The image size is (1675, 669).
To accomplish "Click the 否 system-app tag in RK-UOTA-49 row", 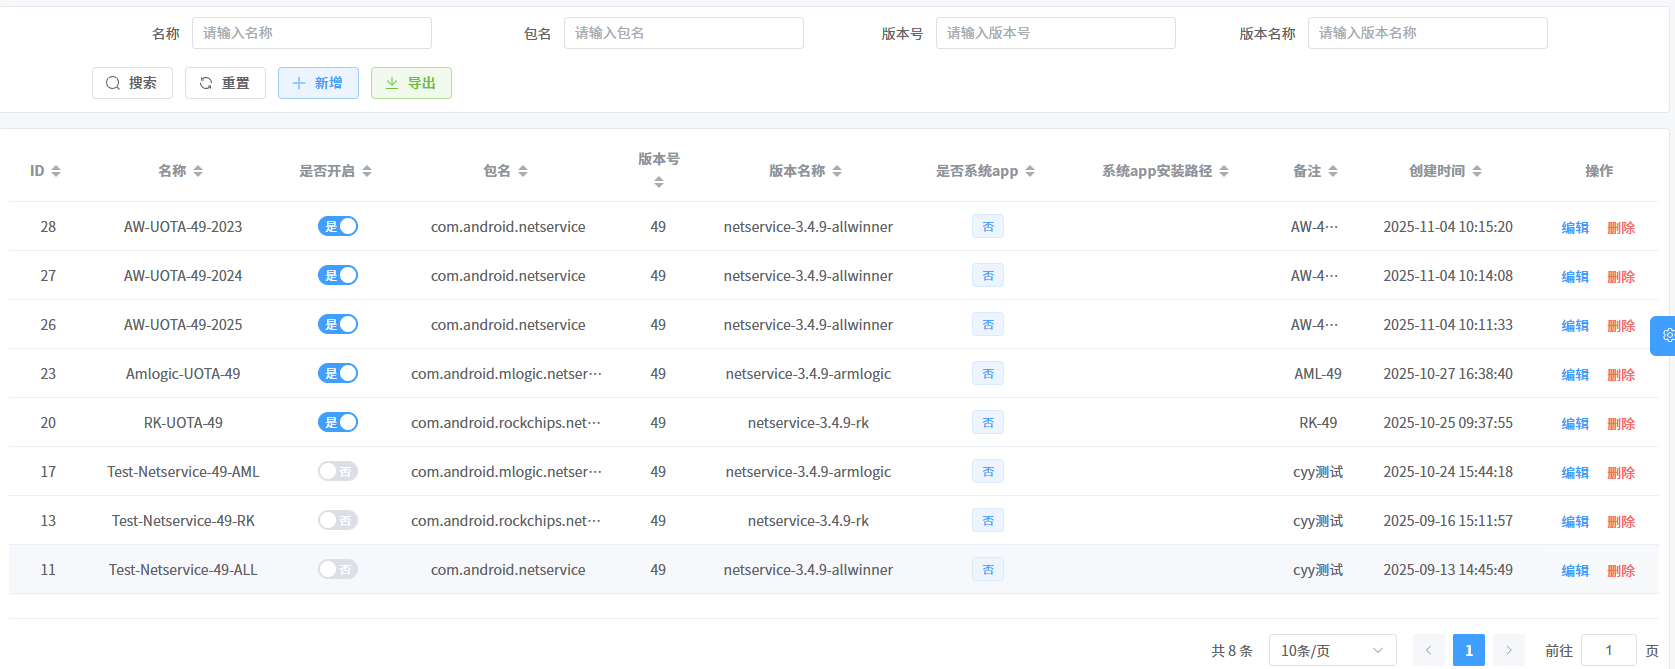I will point(988,422).
